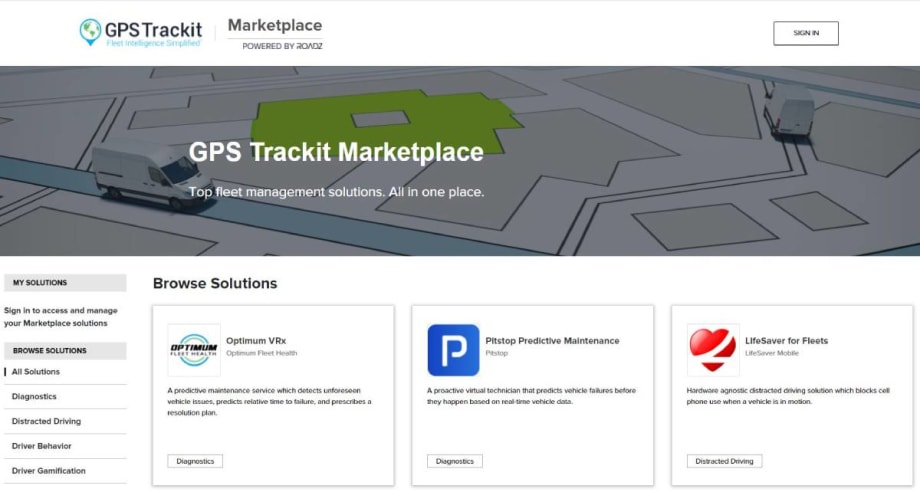Click the Optimum Fleet Health vendor name

coord(262,353)
